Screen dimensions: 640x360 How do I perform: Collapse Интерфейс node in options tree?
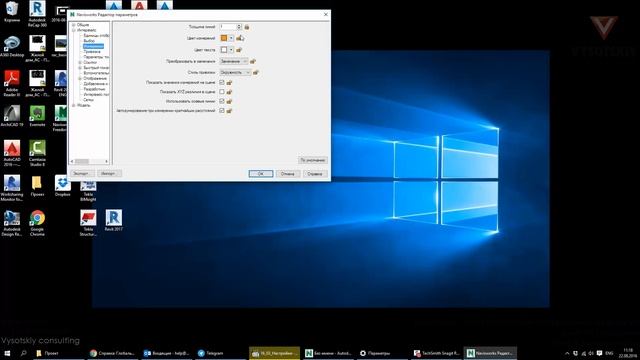click(74, 30)
